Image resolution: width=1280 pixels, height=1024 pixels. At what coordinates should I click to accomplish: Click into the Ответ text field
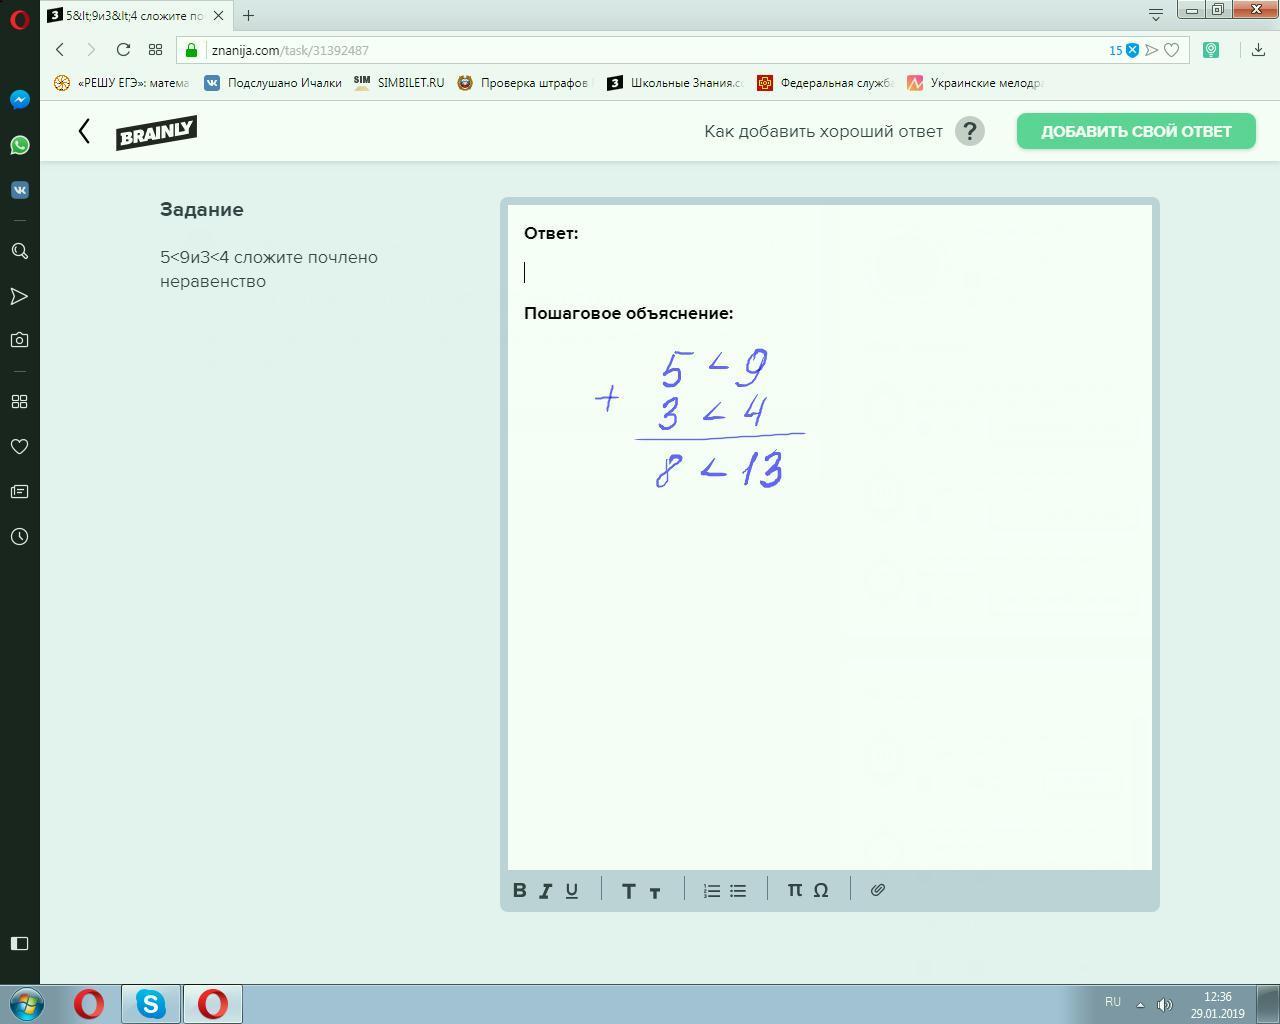pyautogui.click(x=829, y=272)
